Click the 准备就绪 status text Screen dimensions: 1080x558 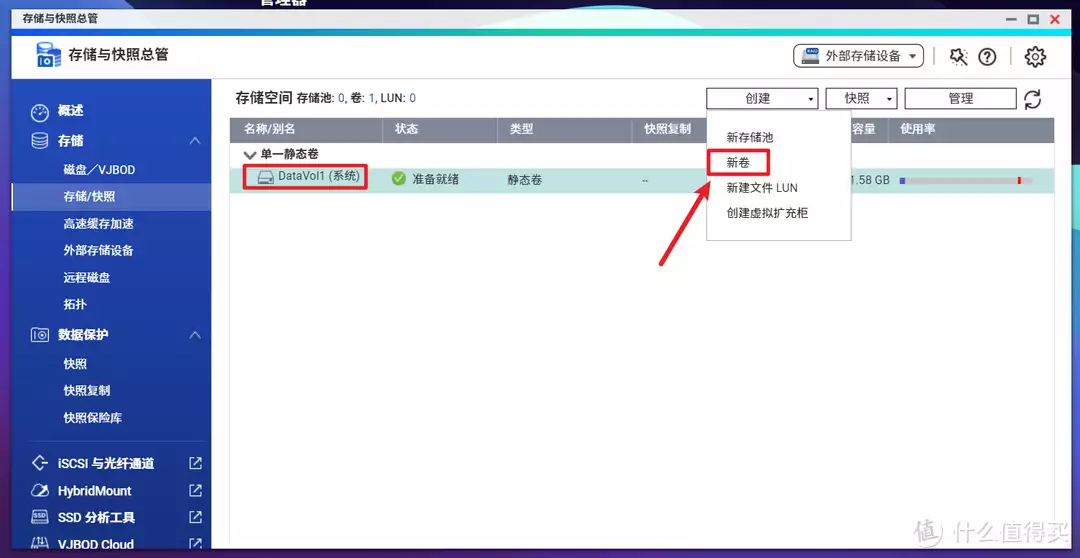click(435, 180)
